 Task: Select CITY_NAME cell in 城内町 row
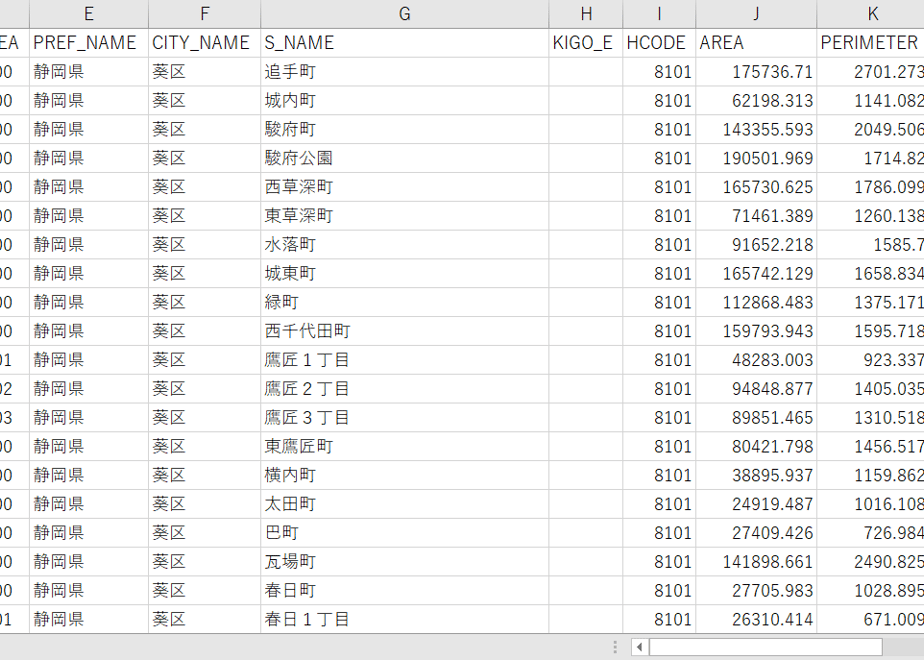coord(204,100)
